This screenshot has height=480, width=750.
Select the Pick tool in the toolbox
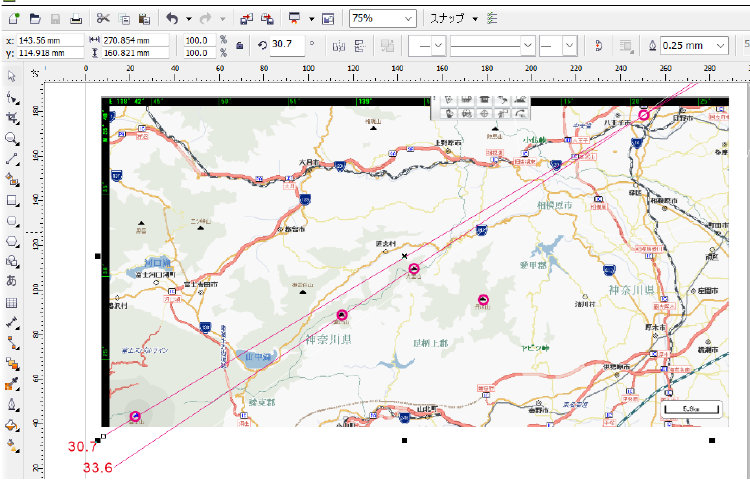[12, 76]
